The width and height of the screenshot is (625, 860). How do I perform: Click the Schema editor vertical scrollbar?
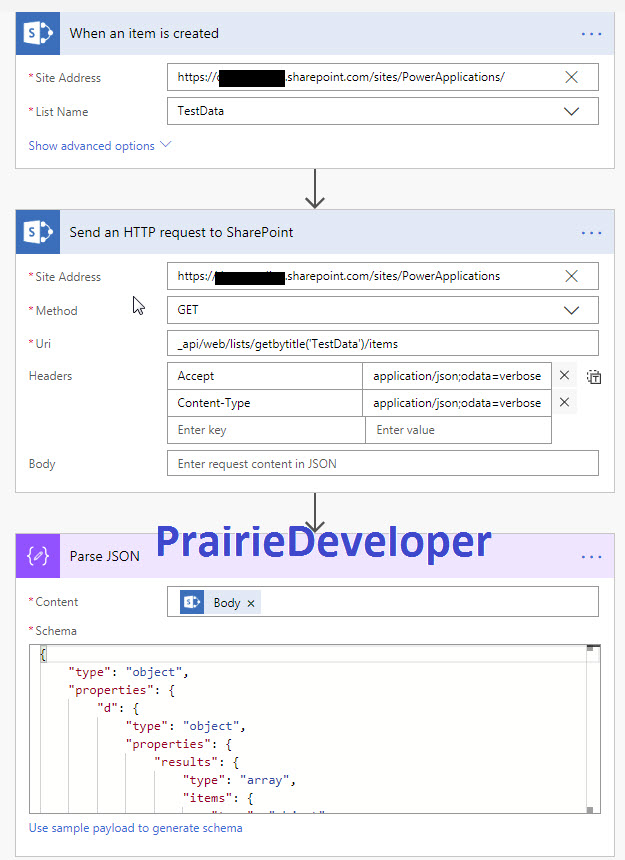click(590, 729)
